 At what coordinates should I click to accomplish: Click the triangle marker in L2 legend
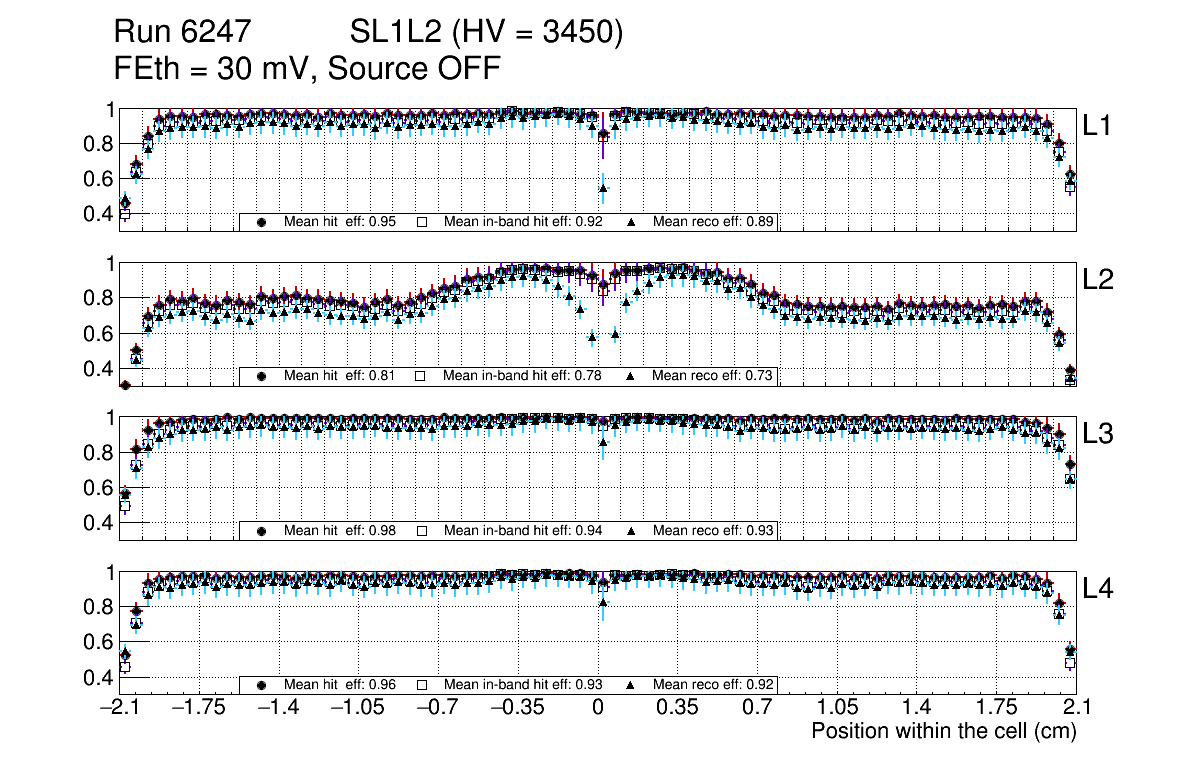pyautogui.click(x=631, y=376)
